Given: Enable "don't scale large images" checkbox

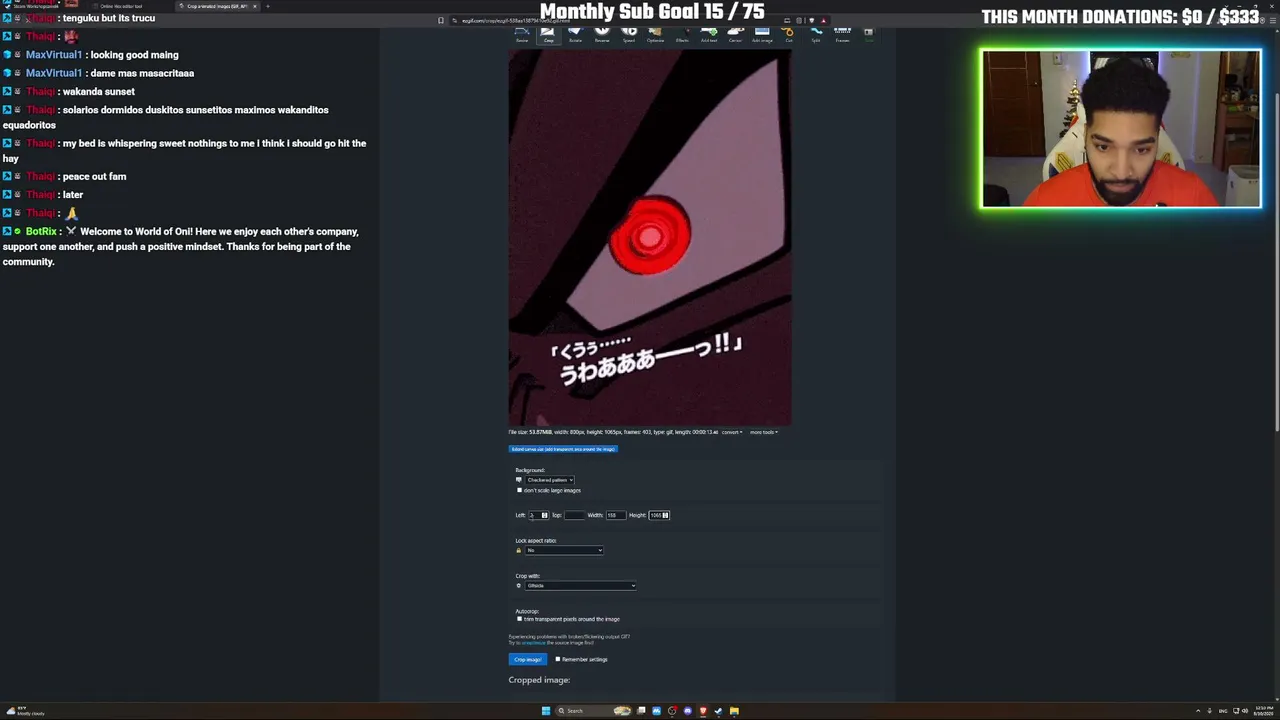Looking at the screenshot, I should (519, 490).
